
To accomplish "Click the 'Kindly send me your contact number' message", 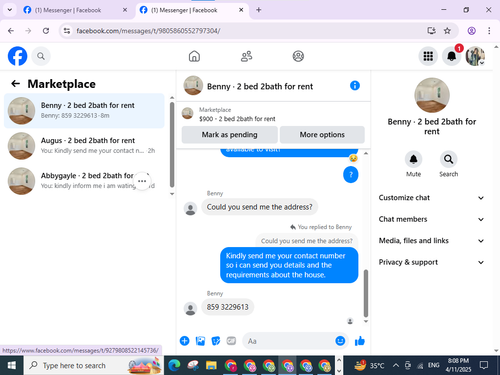I will pyautogui.click(x=289, y=265).
